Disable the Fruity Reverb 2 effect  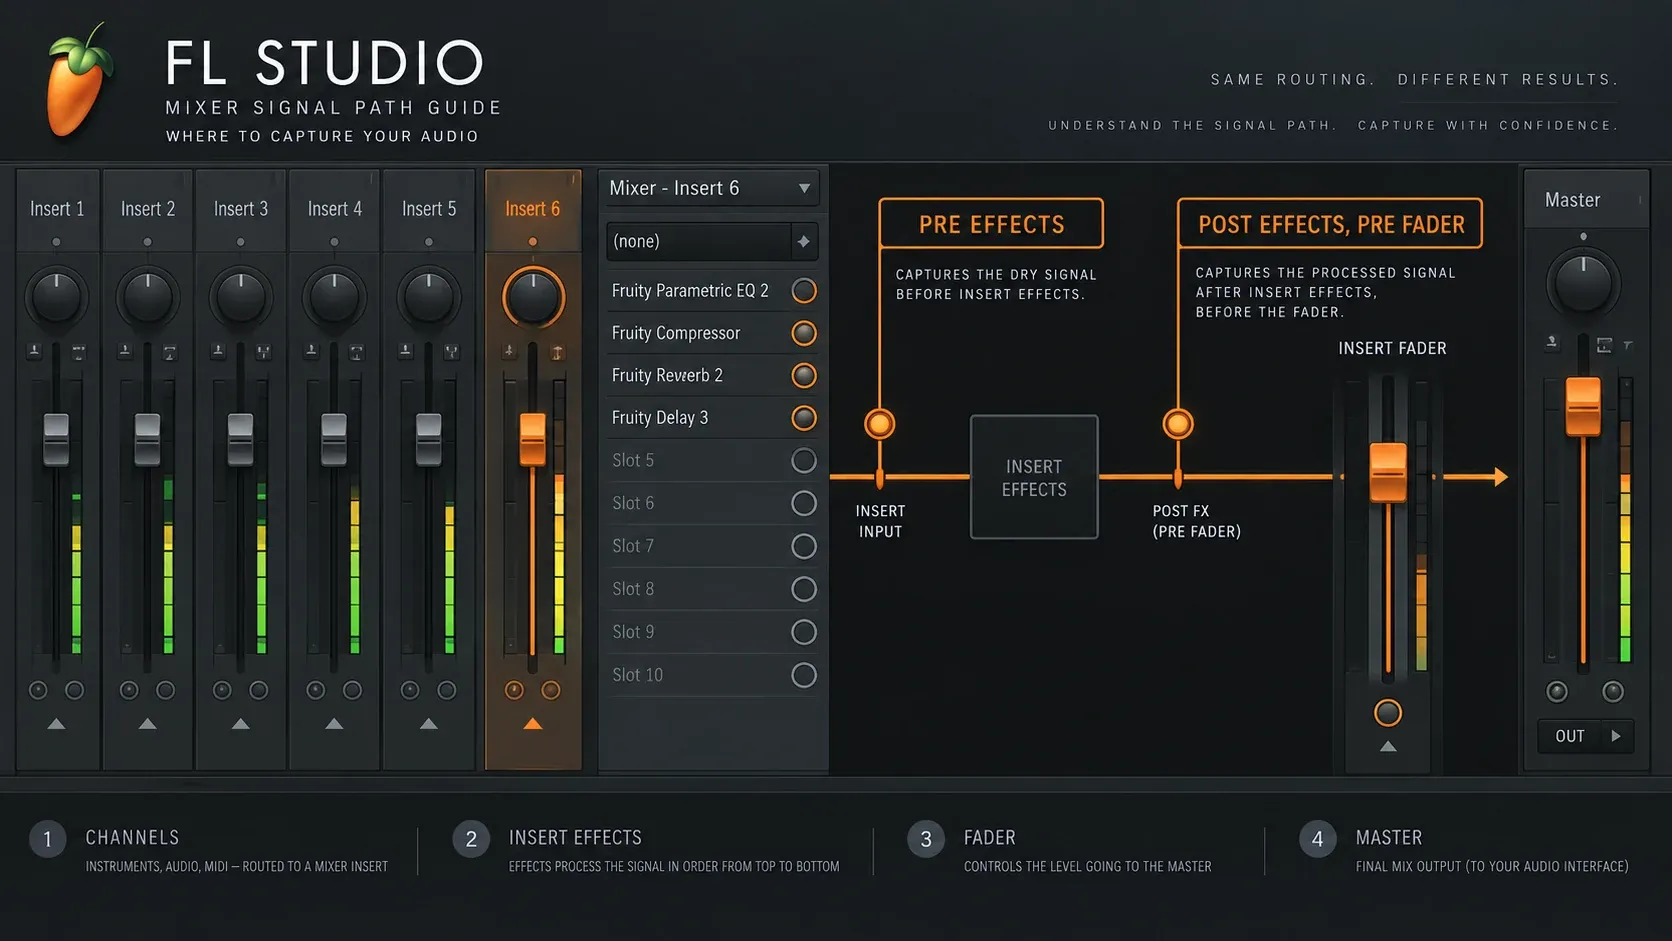point(804,375)
